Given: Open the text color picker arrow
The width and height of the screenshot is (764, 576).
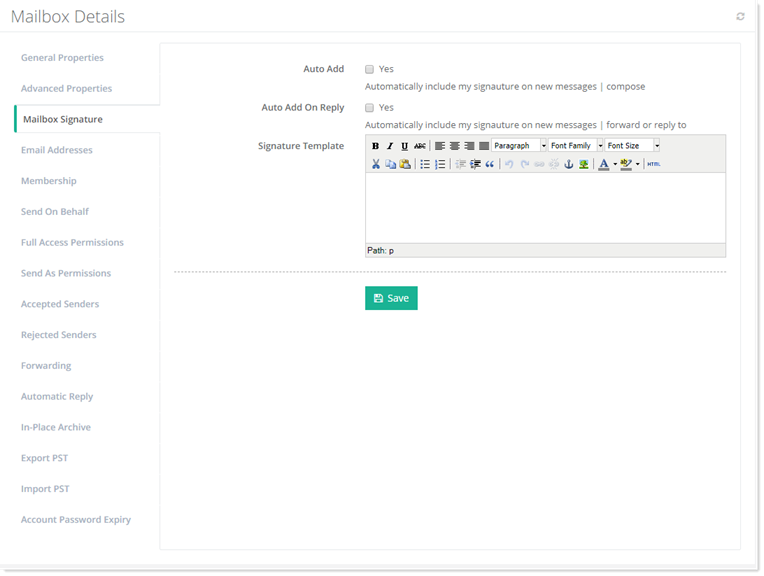Looking at the screenshot, I should pyautogui.click(x=615, y=164).
